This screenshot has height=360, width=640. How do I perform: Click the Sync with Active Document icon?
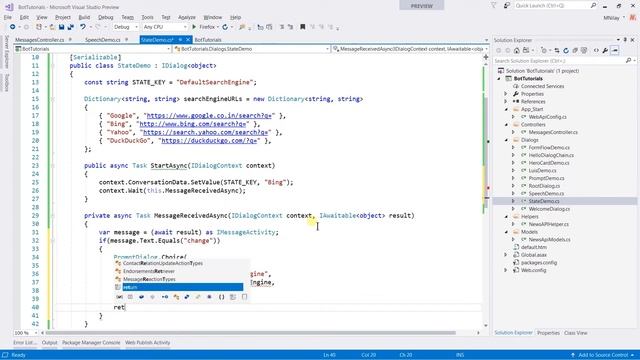tap(556, 51)
